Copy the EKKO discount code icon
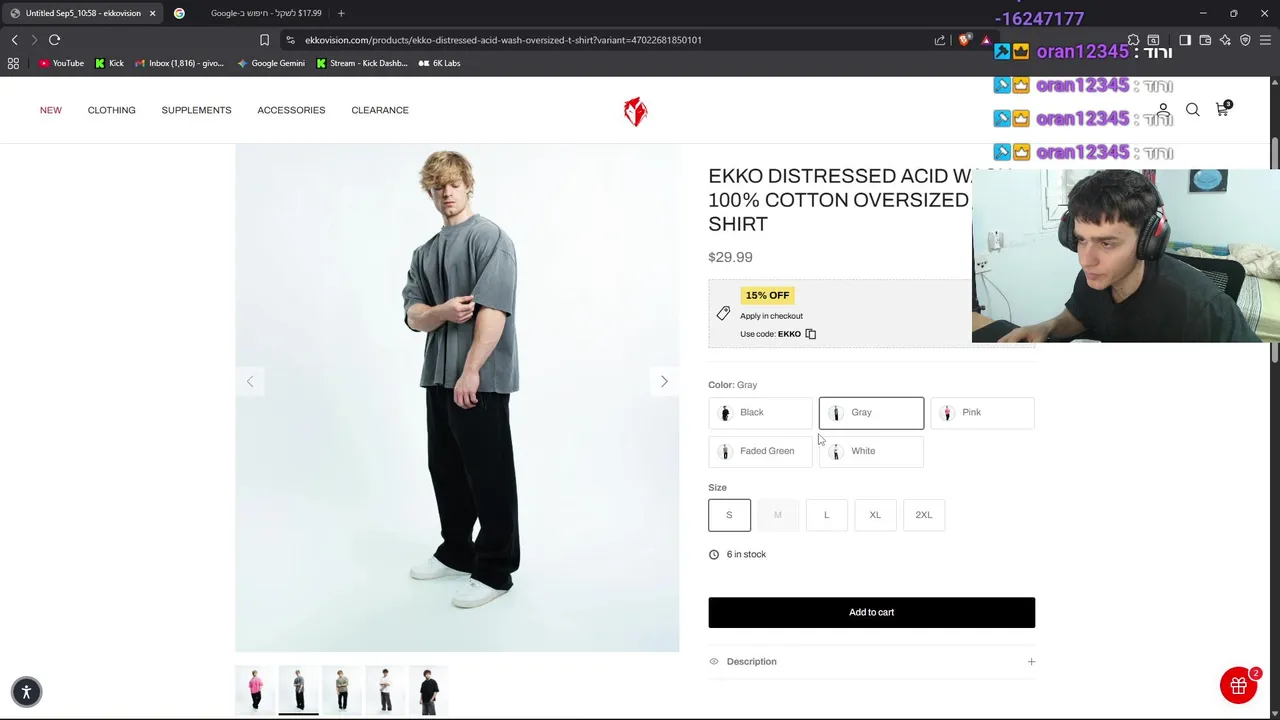 pos(811,334)
